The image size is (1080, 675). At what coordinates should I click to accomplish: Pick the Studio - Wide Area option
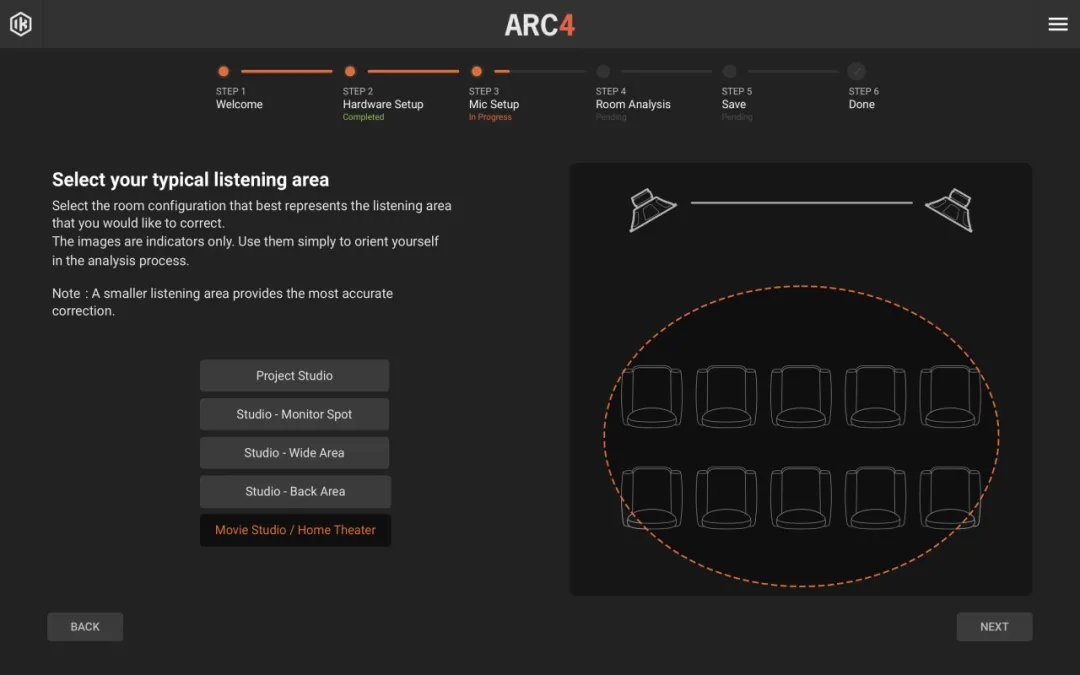[294, 453]
